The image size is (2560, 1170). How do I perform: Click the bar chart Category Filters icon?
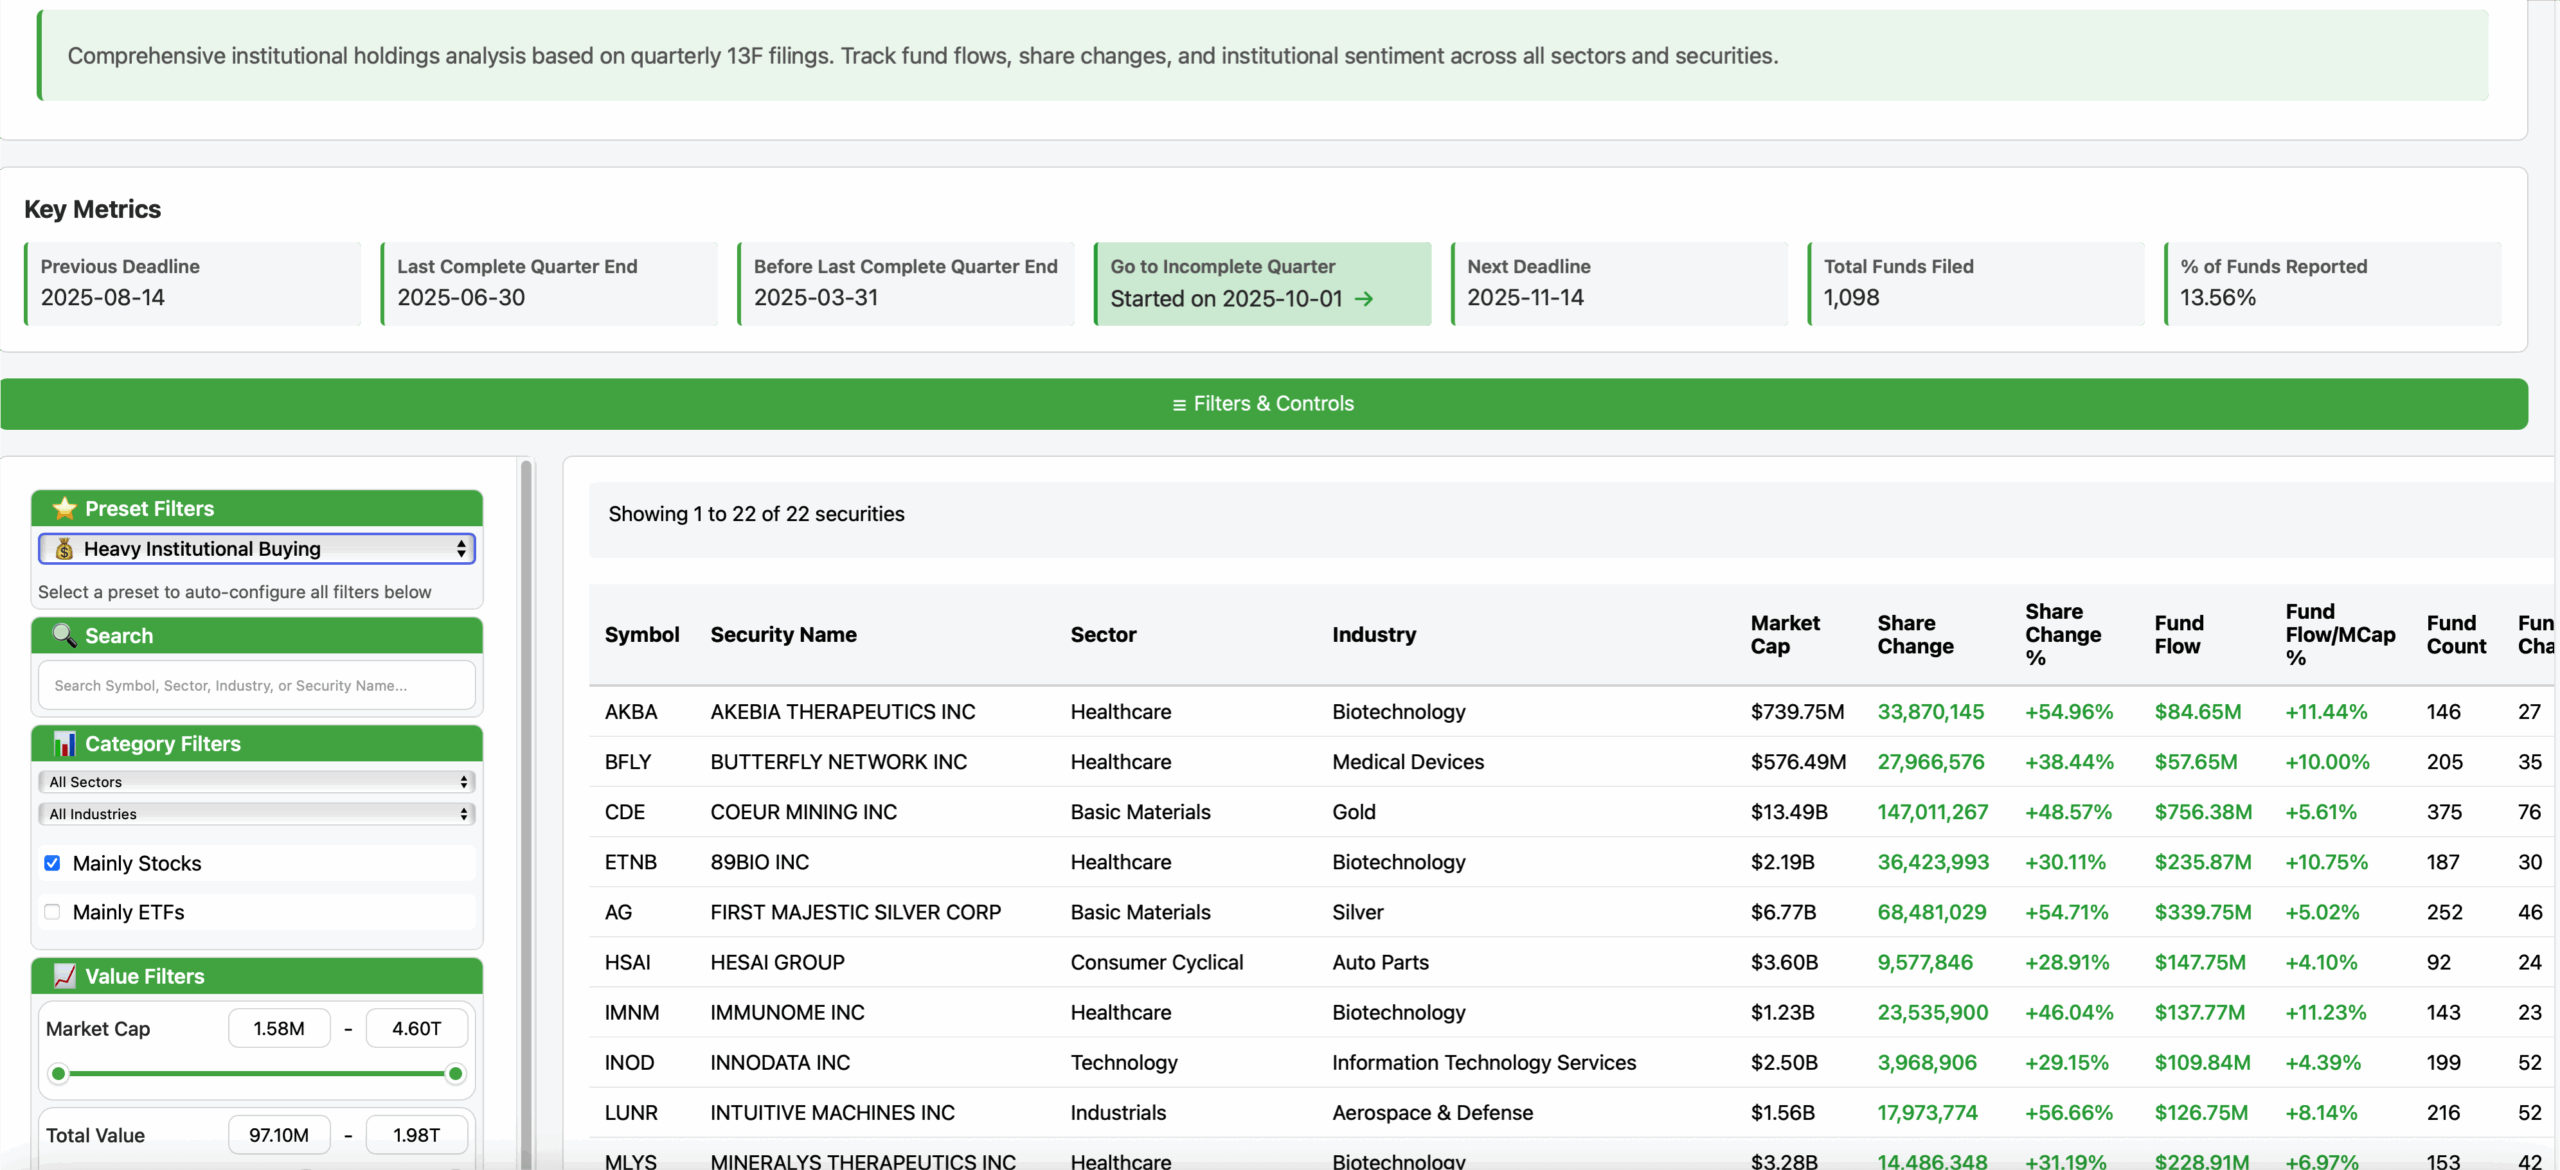[64, 743]
